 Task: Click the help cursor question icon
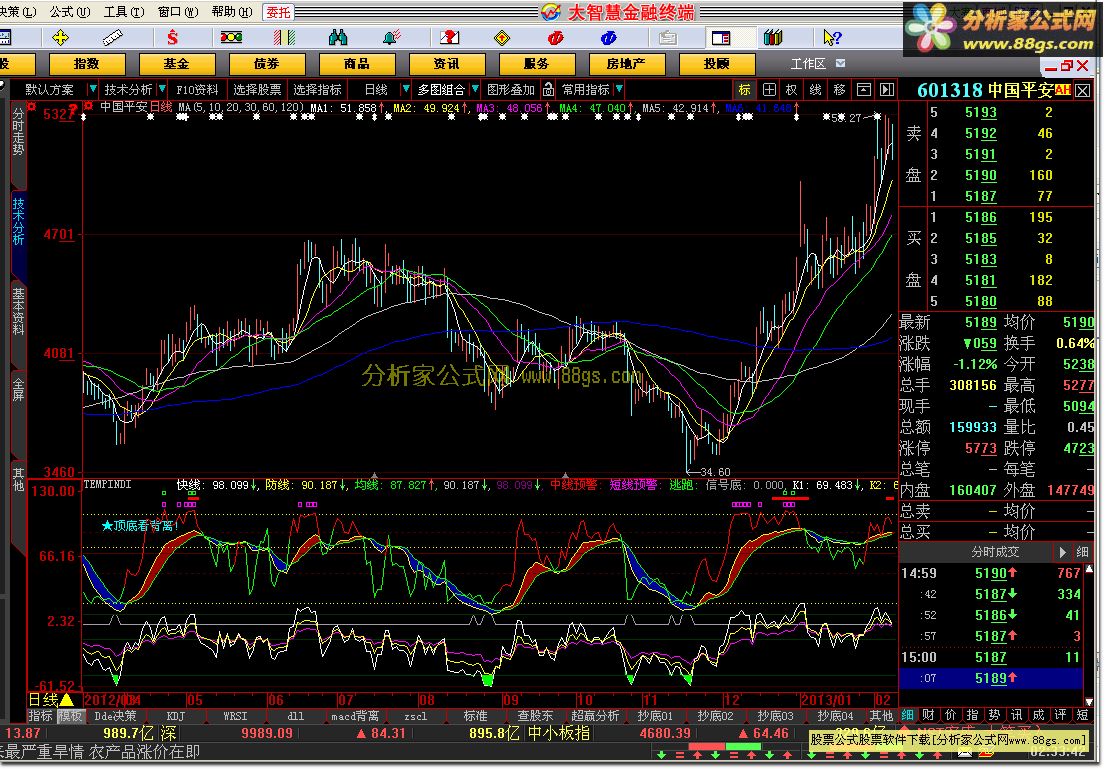coord(832,37)
